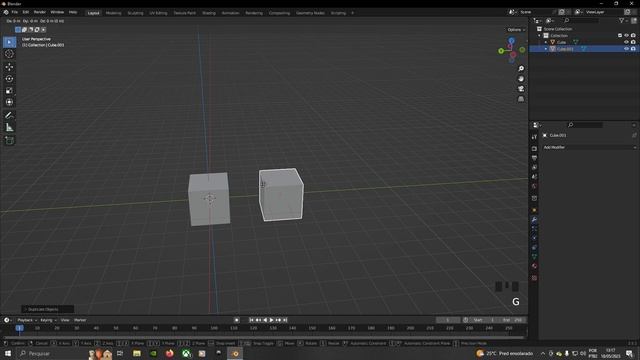Toggle exclude checkbox for Collection
Screen dimensions: 640x360
click(x=620, y=36)
